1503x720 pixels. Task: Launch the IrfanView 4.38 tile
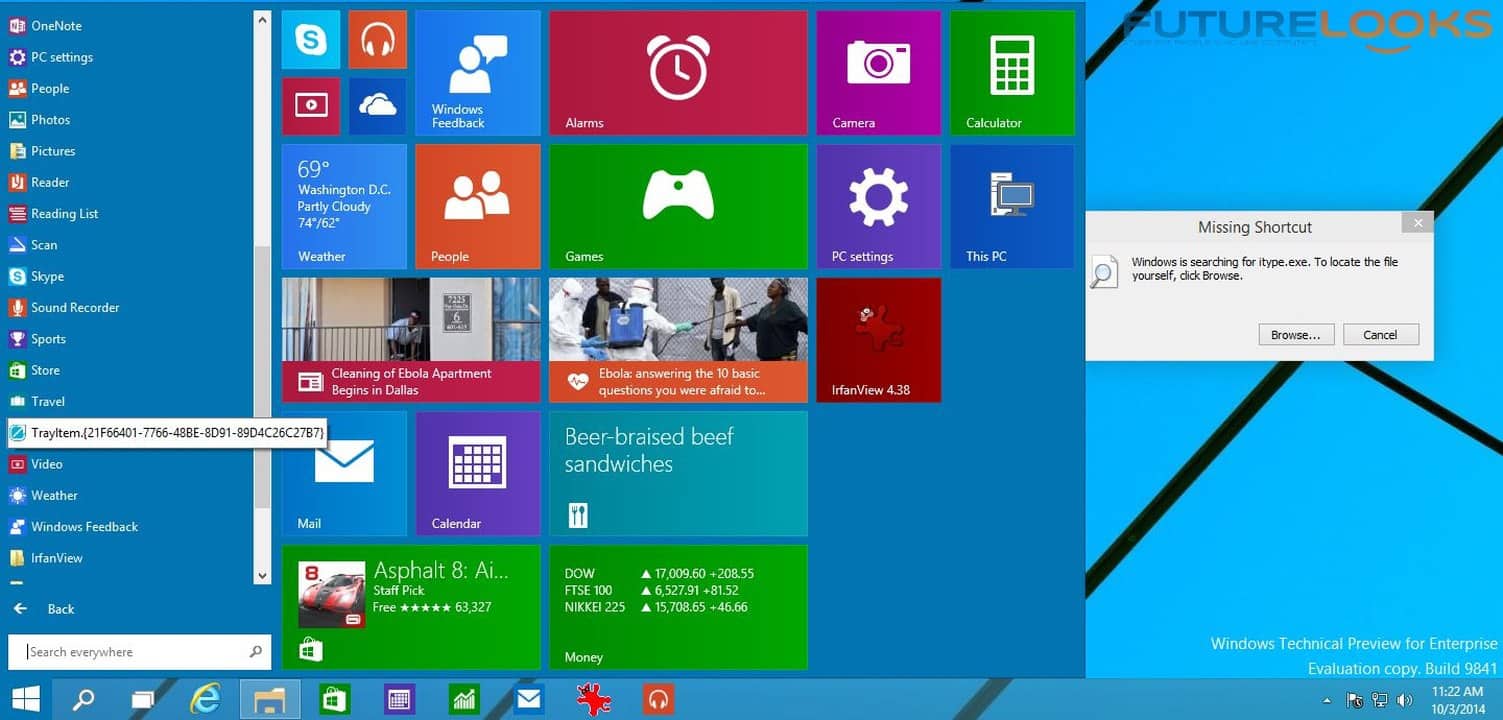[x=878, y=340]
